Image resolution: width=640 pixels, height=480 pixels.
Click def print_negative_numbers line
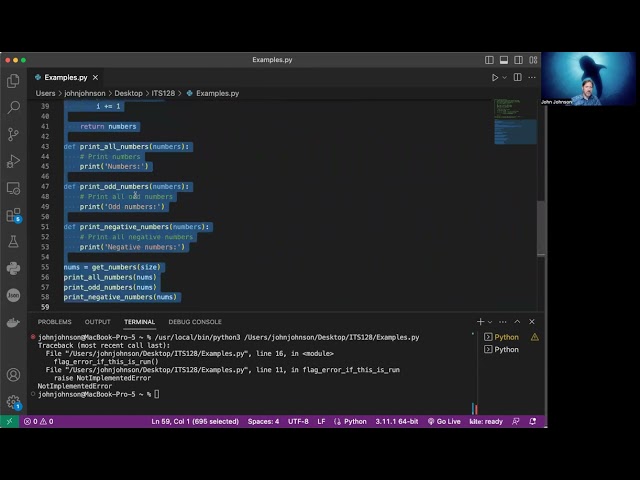coord(136,227)
